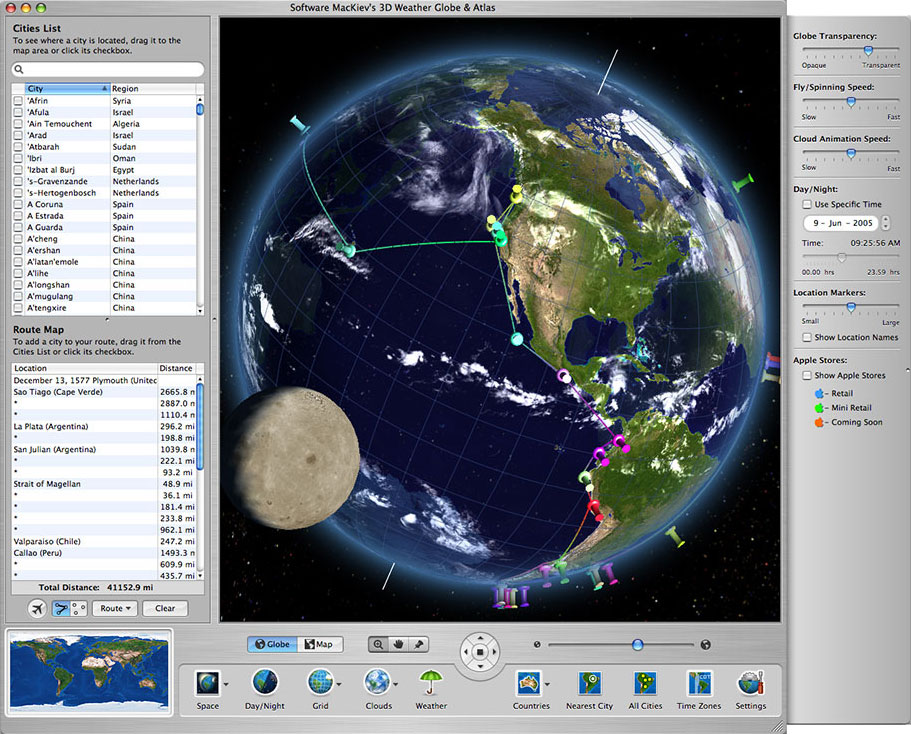Click the orange Coming Soon apple icon
This screenshot has height=734, width=911.
[x=819, y=423]
